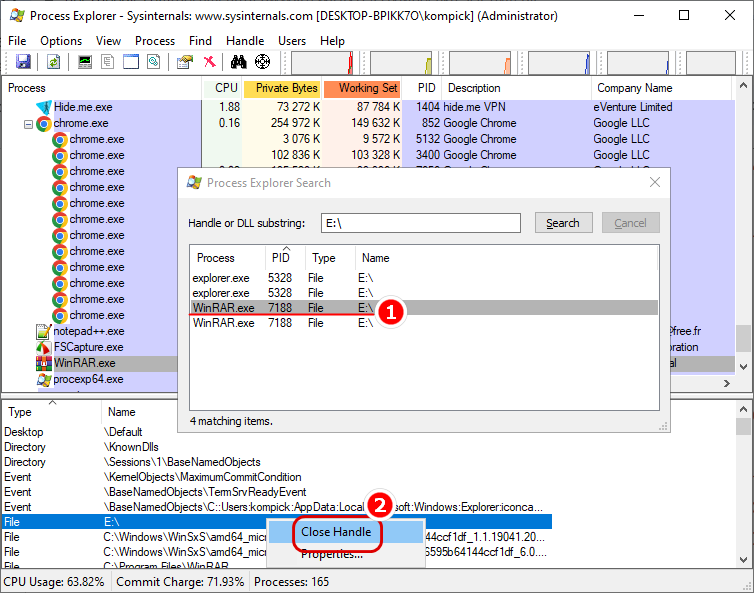Select the highlighted WinRAR.exe 7188 search result
Viewport: 754px width, 593px height.
(424, 308)
